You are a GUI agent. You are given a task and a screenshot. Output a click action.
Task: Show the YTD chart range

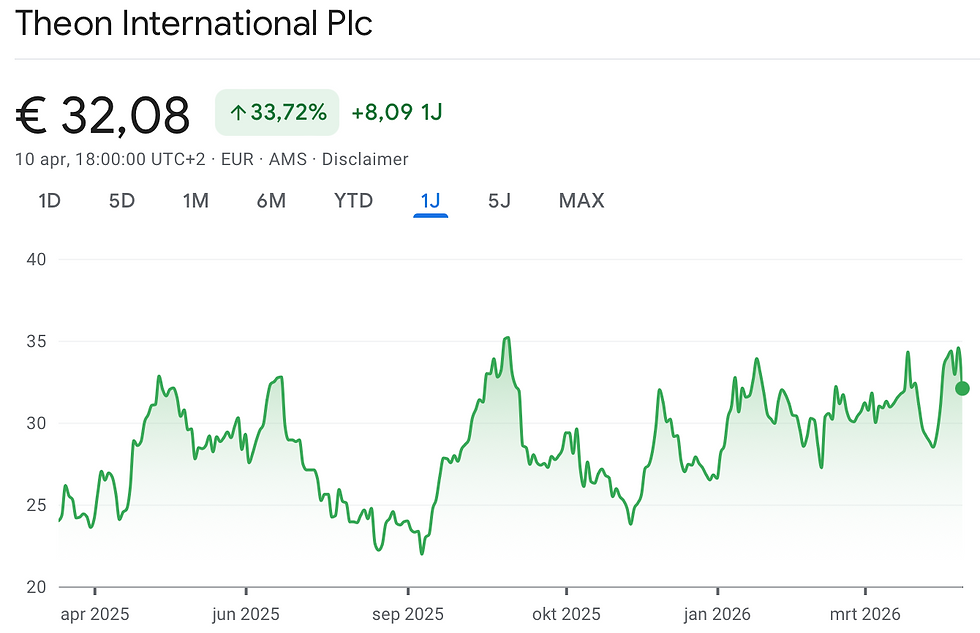353,201
